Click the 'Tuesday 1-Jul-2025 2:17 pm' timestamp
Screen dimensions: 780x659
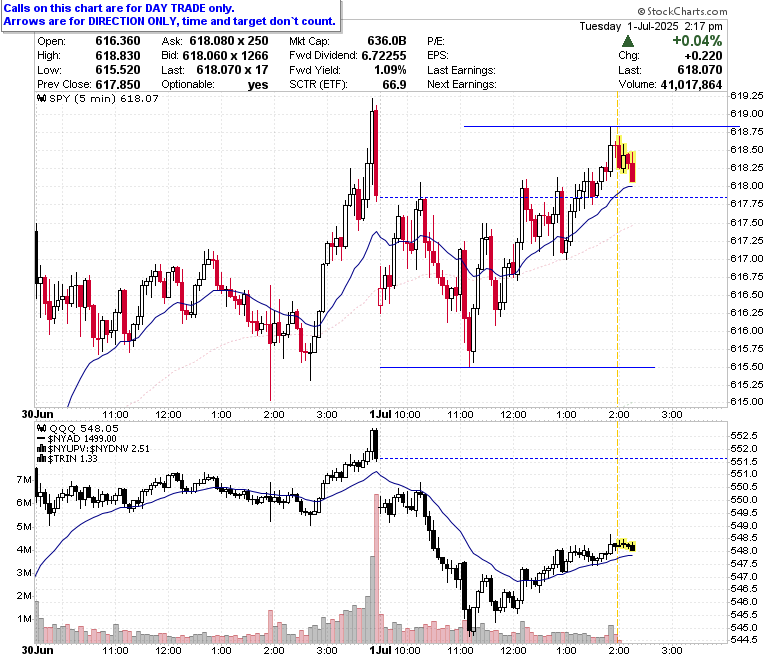651,26
